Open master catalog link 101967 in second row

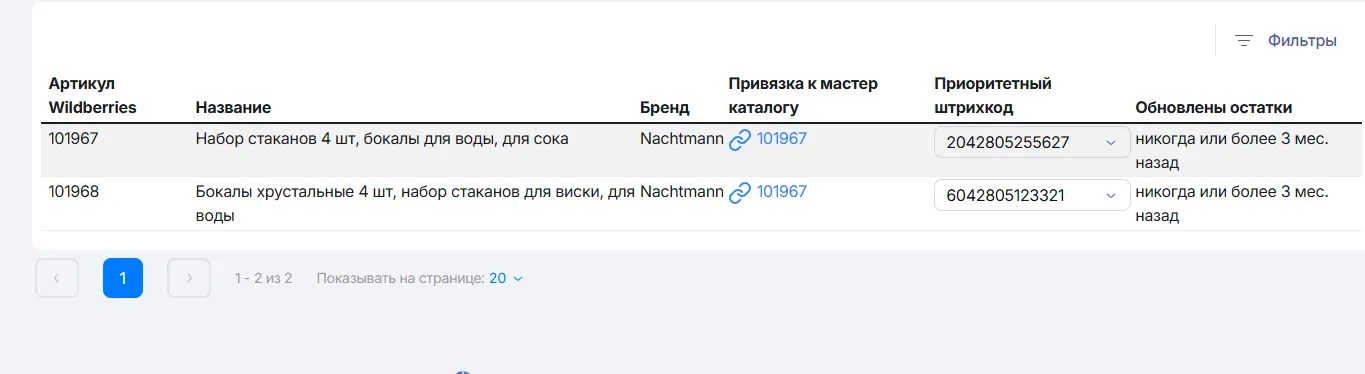tap(782, 192)
